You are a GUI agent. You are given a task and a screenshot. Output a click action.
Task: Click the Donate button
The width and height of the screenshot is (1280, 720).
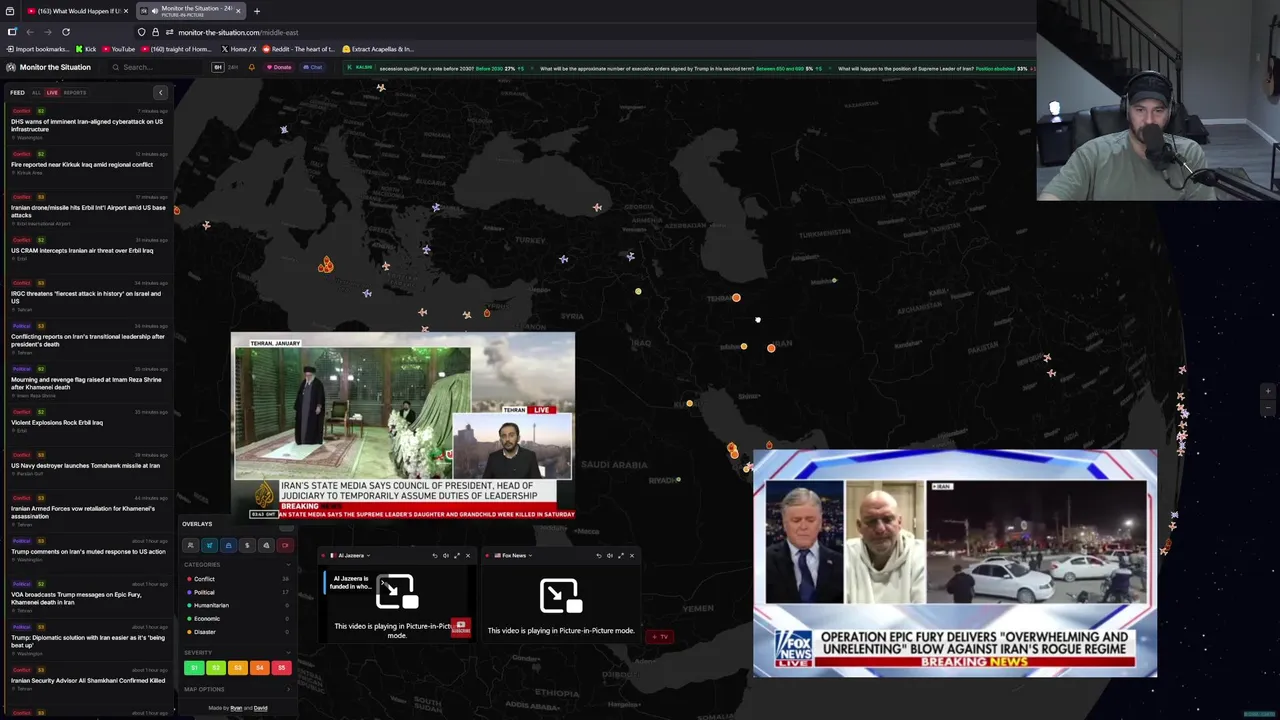coord(279,67)
